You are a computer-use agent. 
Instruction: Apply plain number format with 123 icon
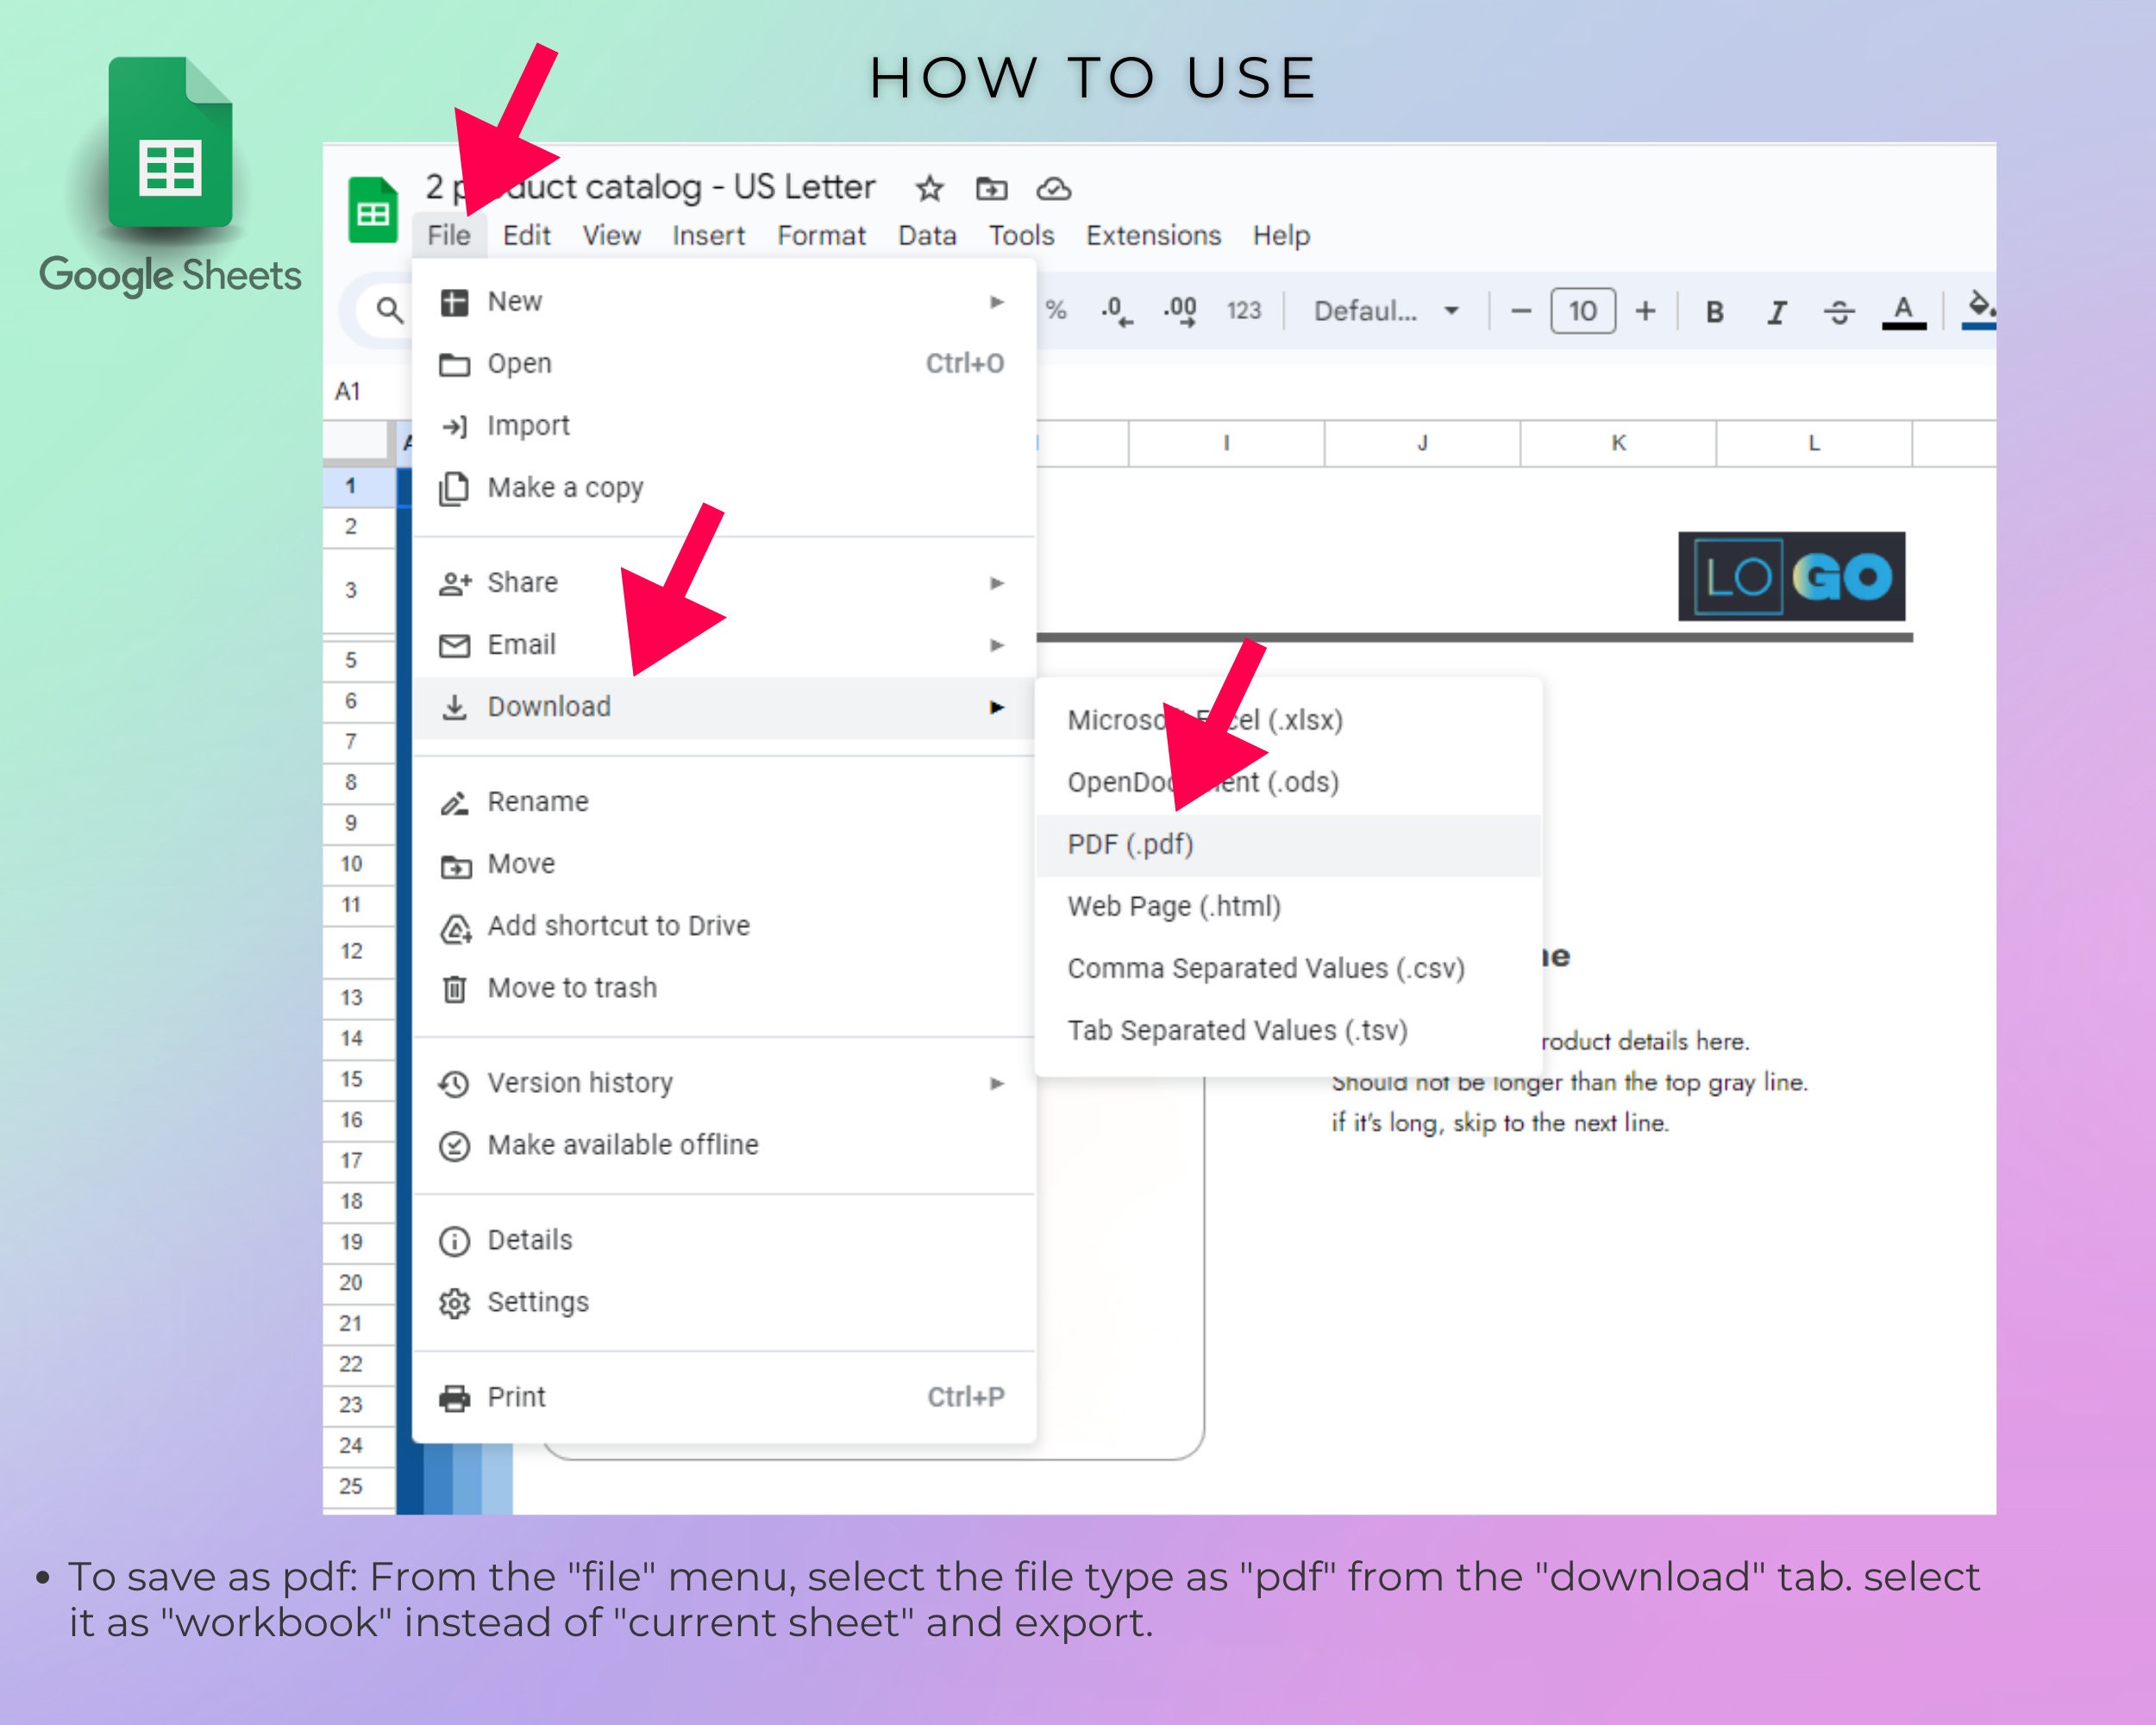(1243, 310)
